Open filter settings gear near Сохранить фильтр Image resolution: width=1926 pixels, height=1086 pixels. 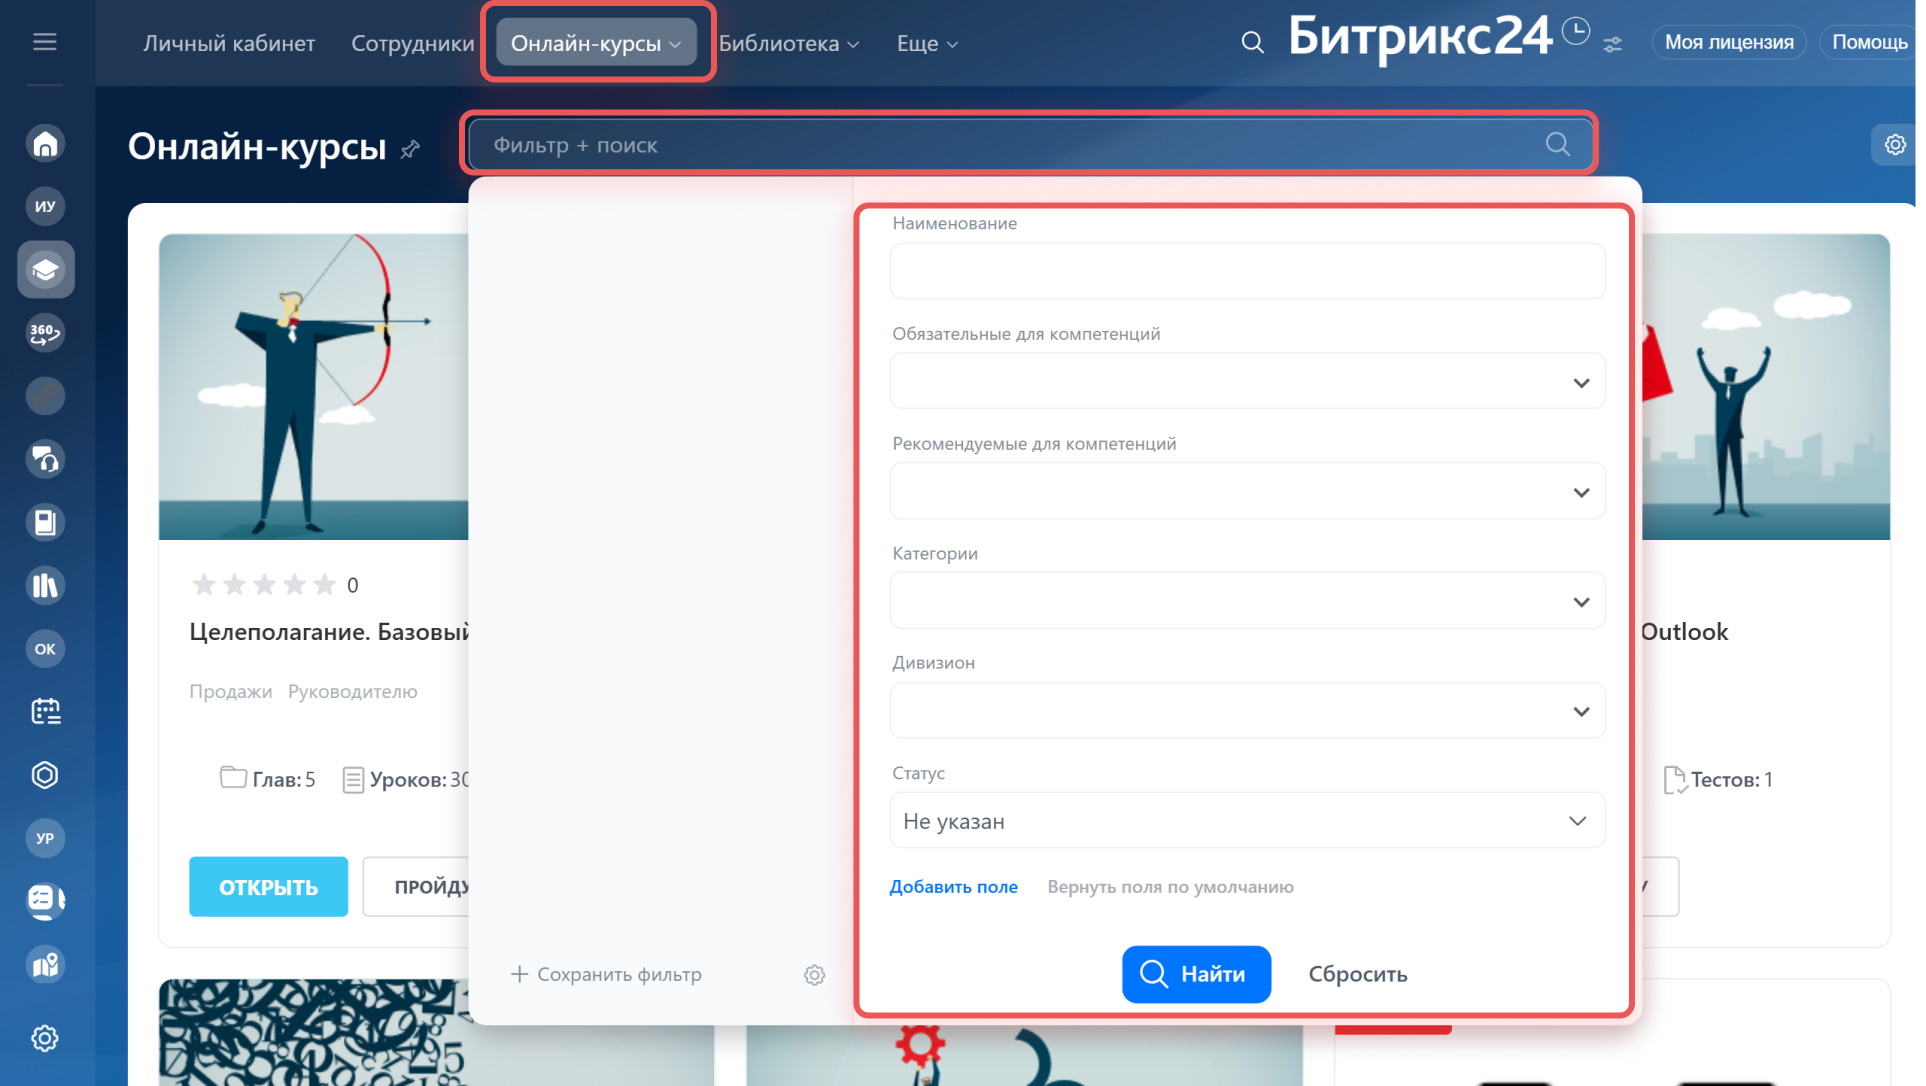tap(814, 975)
